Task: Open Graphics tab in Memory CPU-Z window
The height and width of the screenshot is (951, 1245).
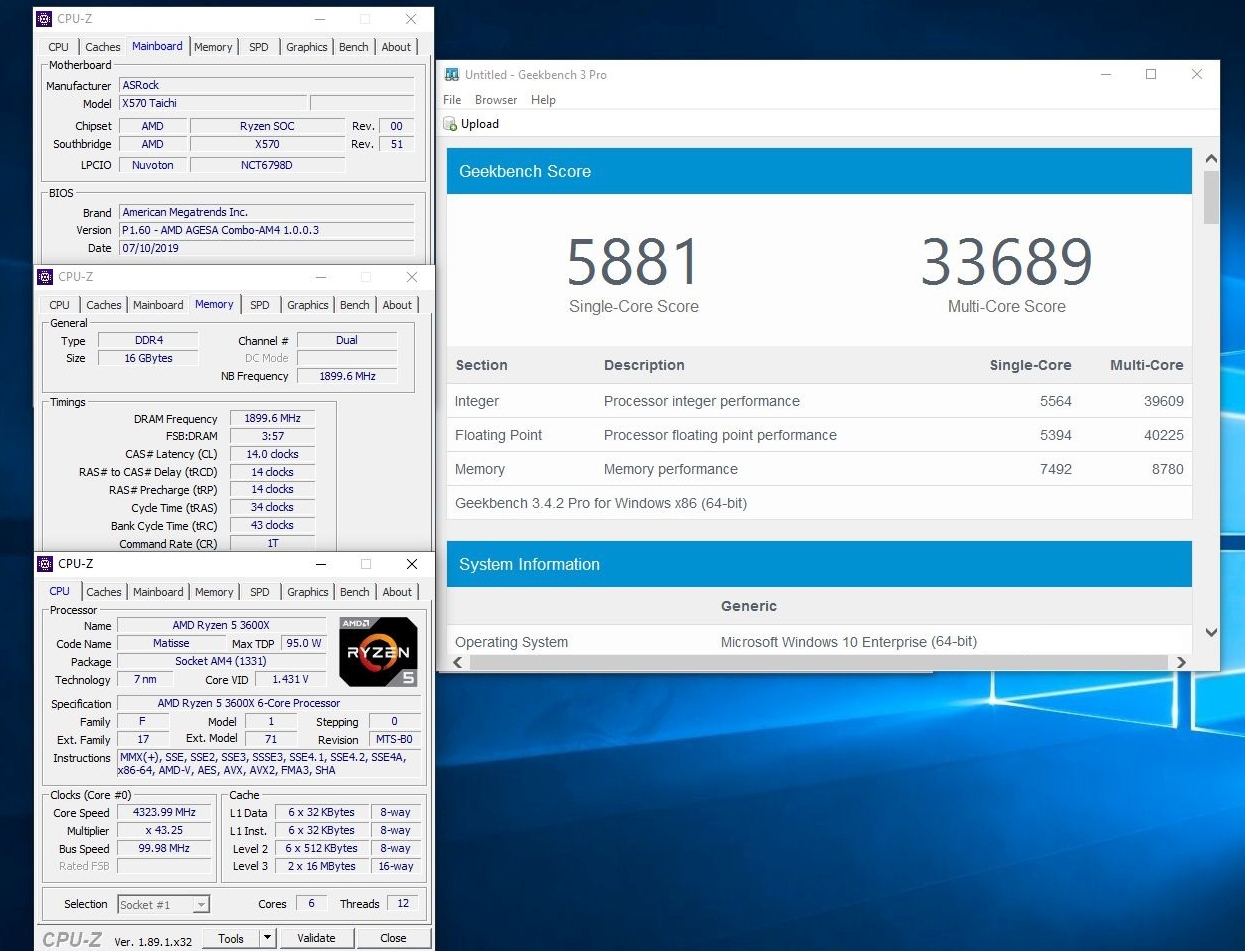Action: (308, 305)
